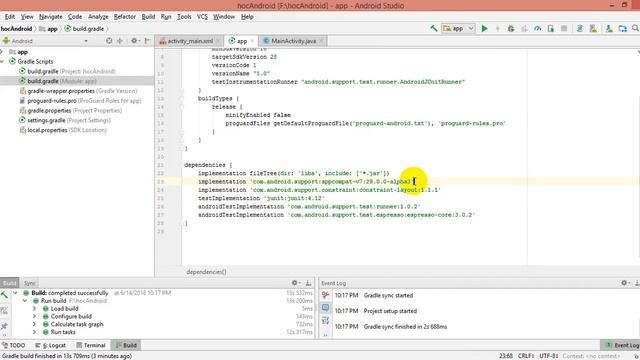This screenshot has width=640, height=360.
Task: Open the app run configuration dropdown
Action: (458, 29)
